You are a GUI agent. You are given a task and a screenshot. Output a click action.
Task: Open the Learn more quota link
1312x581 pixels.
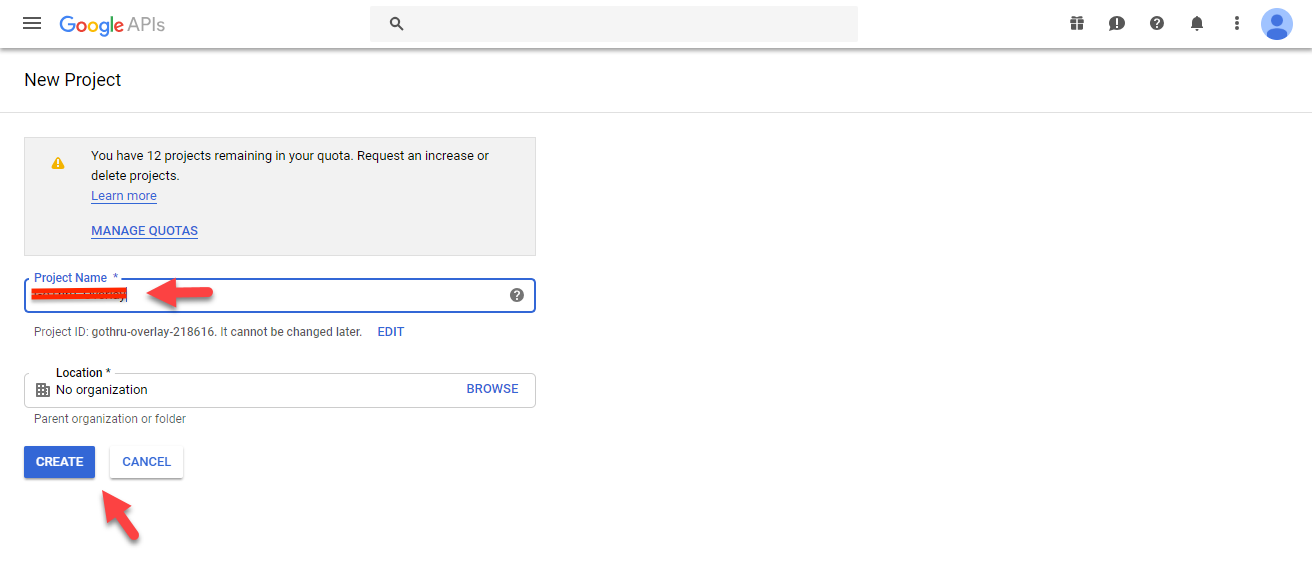pyautogui.click(x=123, y=195)
